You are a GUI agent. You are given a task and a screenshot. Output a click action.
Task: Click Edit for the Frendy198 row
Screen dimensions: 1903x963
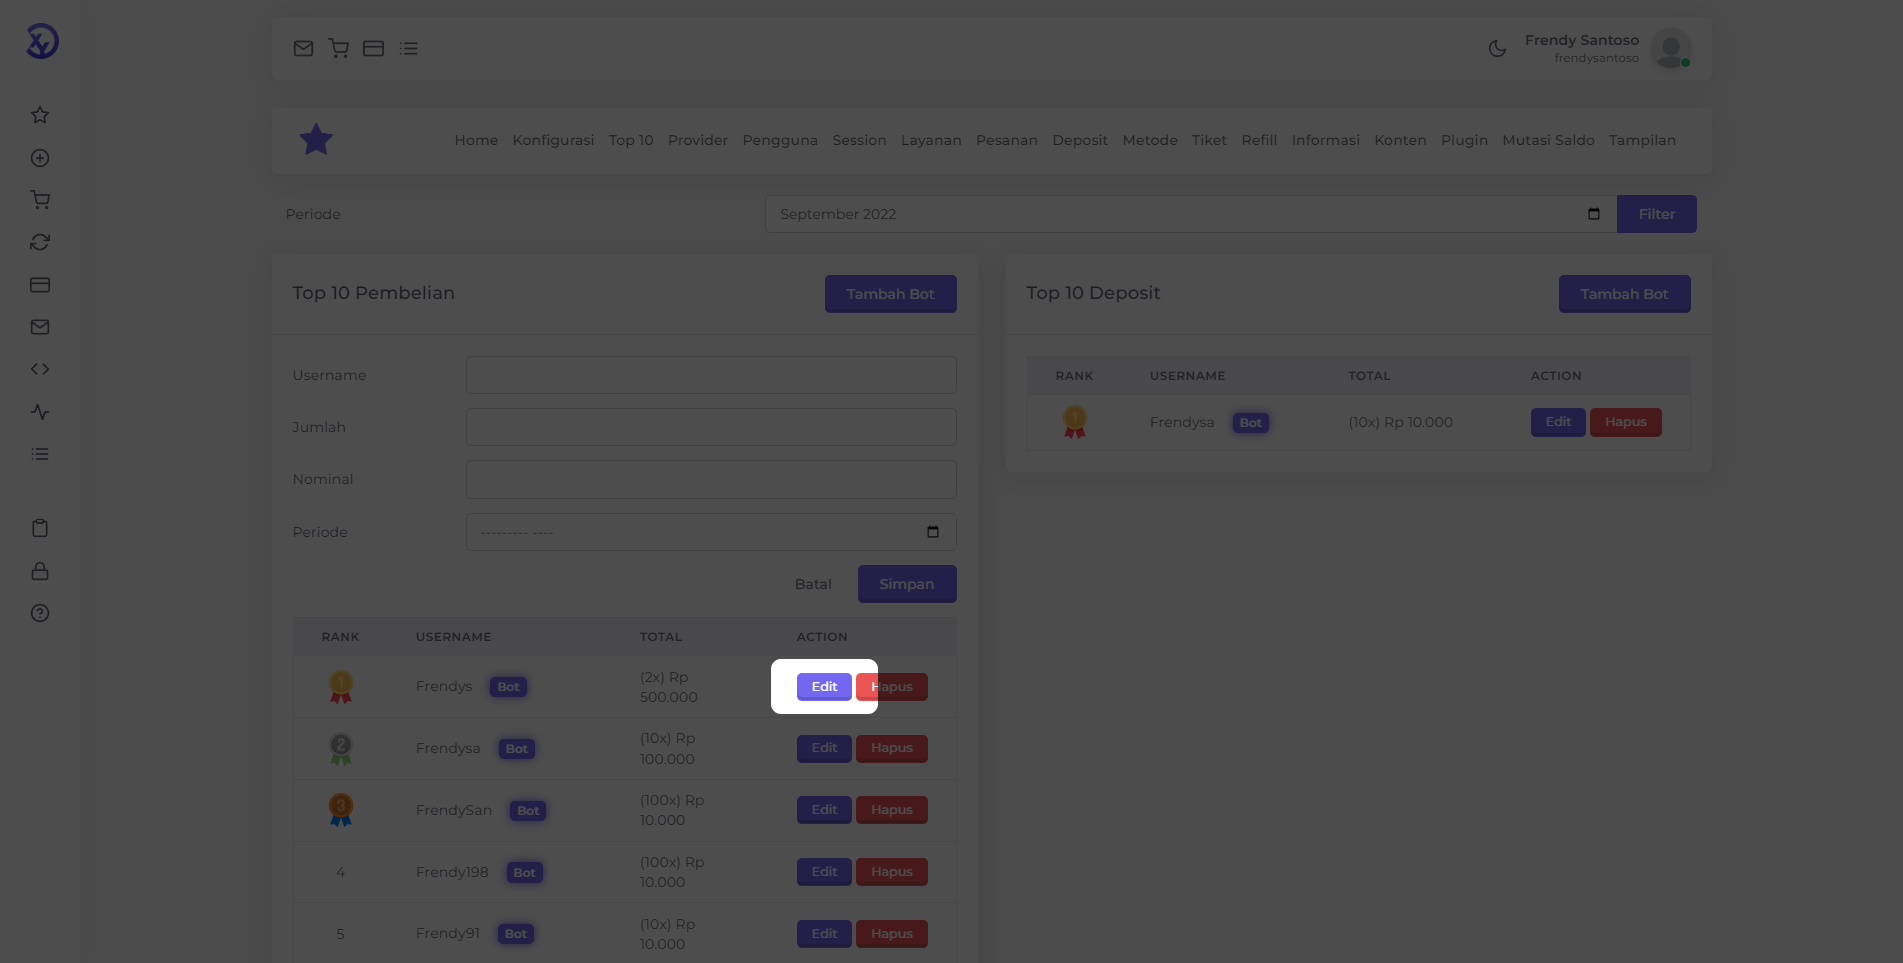[824, 872]
